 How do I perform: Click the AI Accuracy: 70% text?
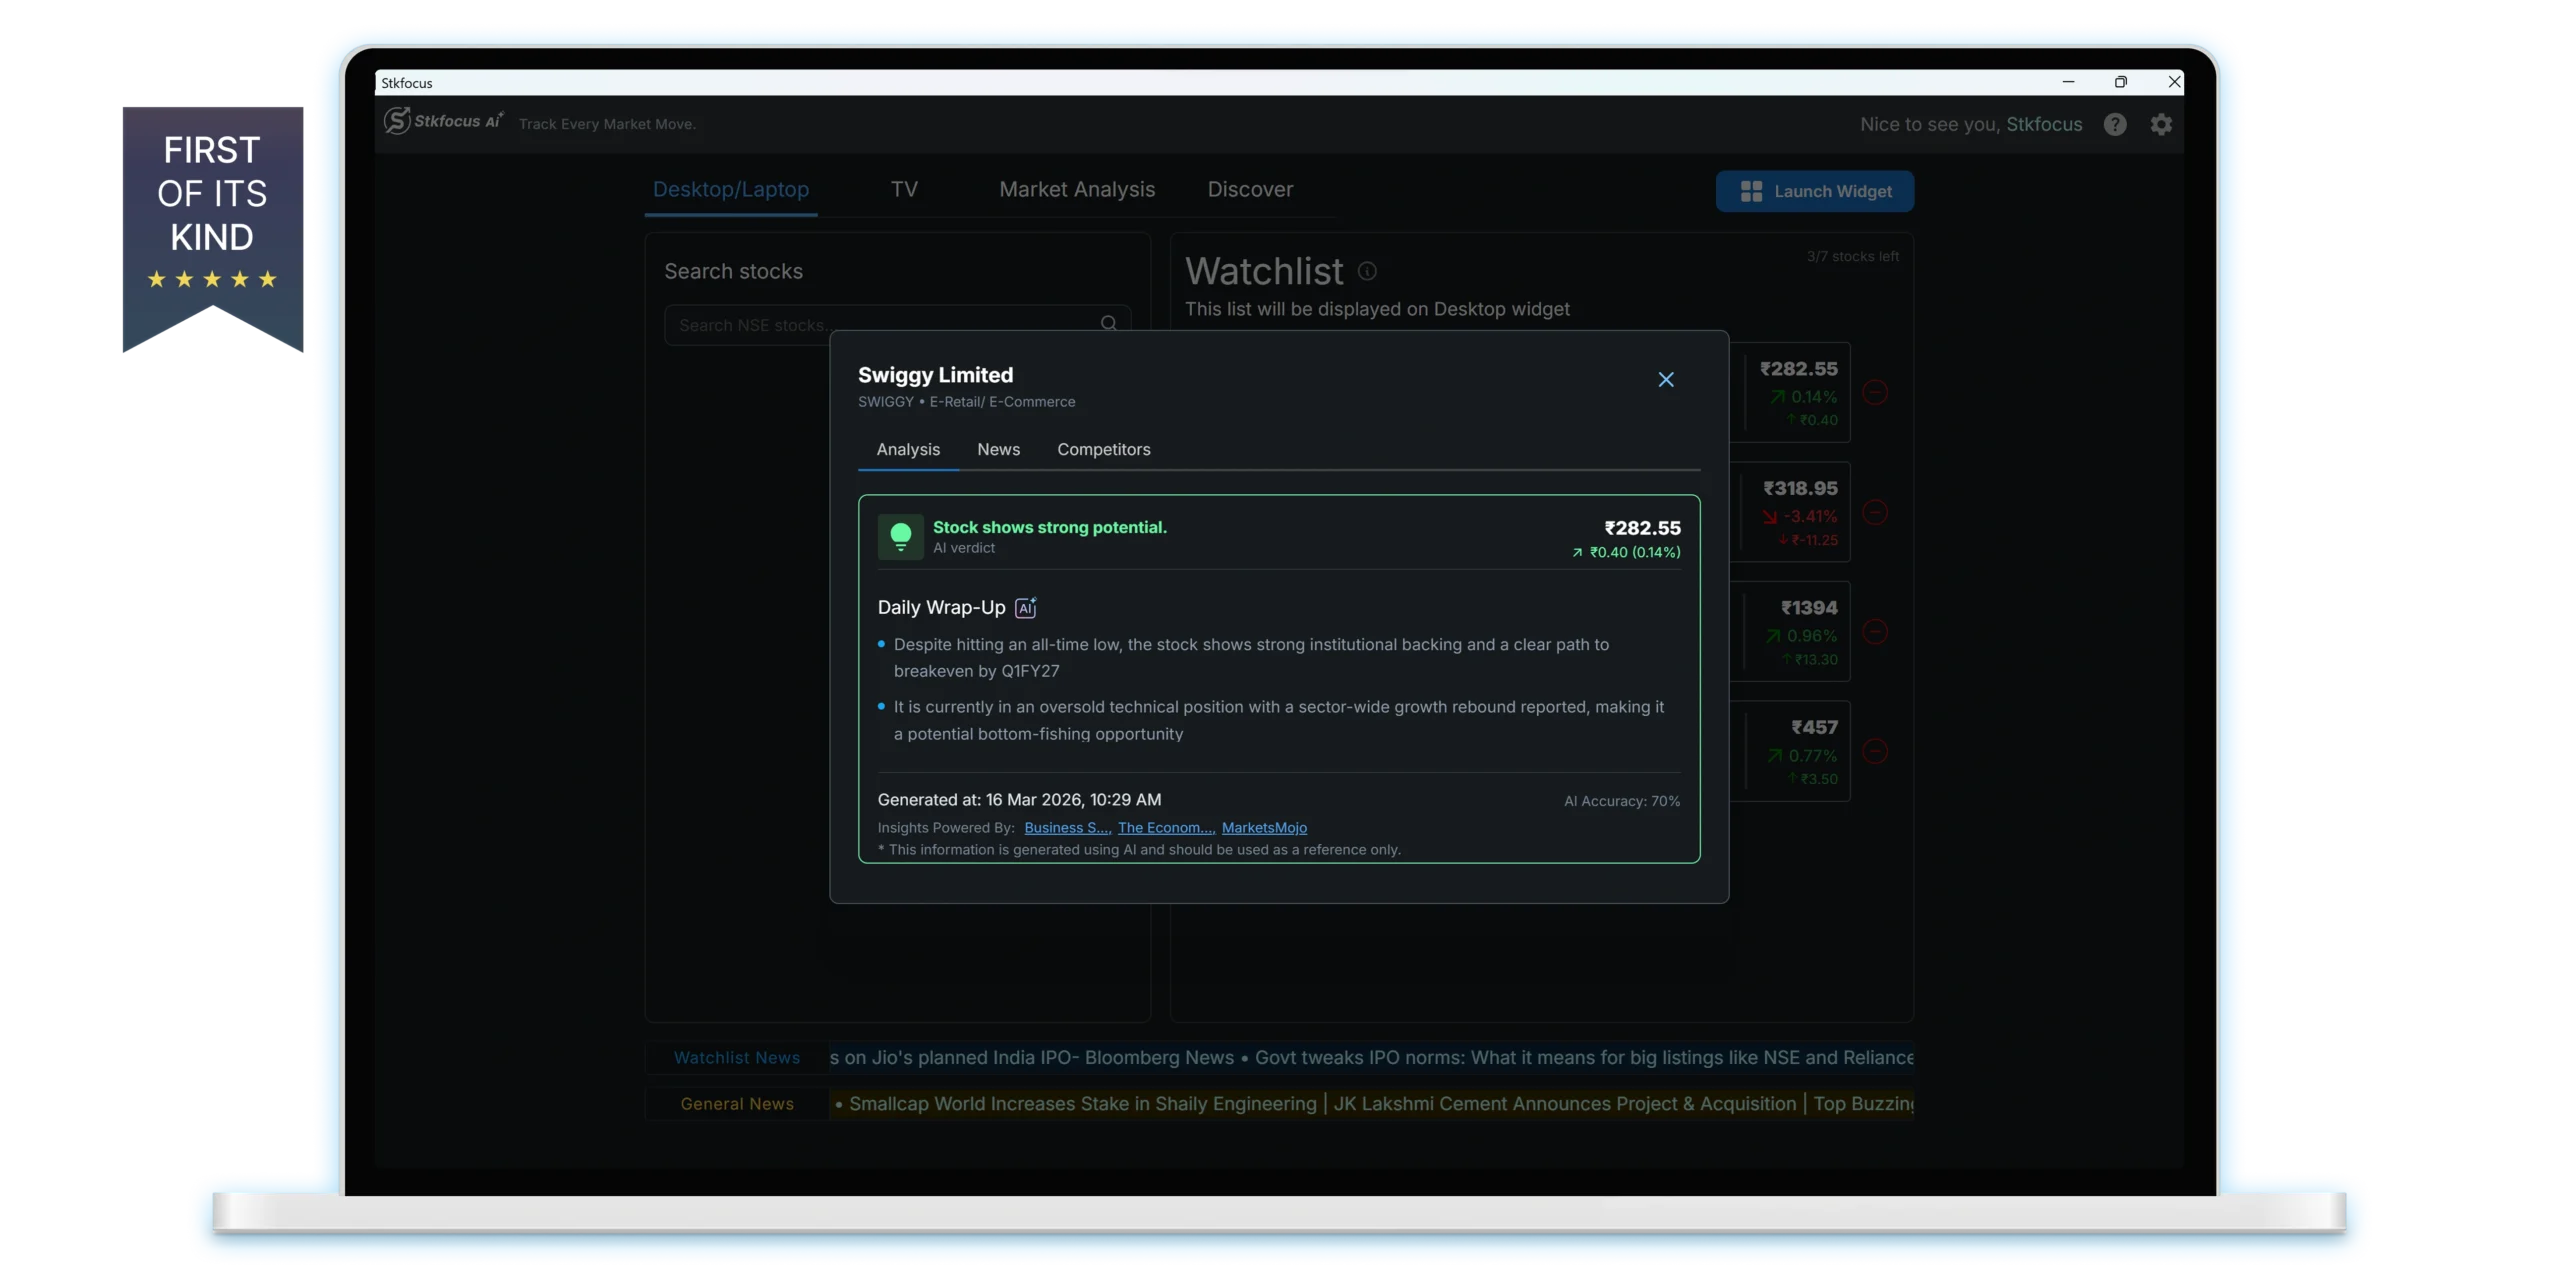pos(1621,802)
